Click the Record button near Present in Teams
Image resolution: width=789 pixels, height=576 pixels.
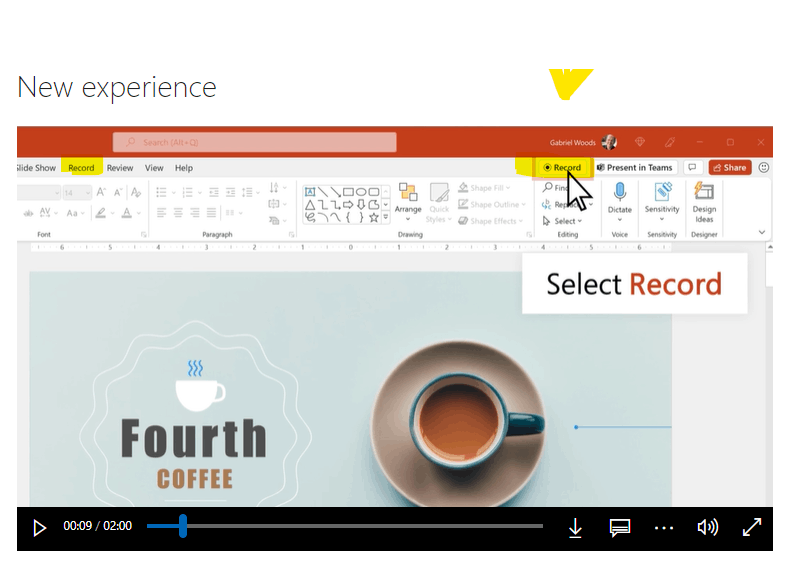point(562,168)
